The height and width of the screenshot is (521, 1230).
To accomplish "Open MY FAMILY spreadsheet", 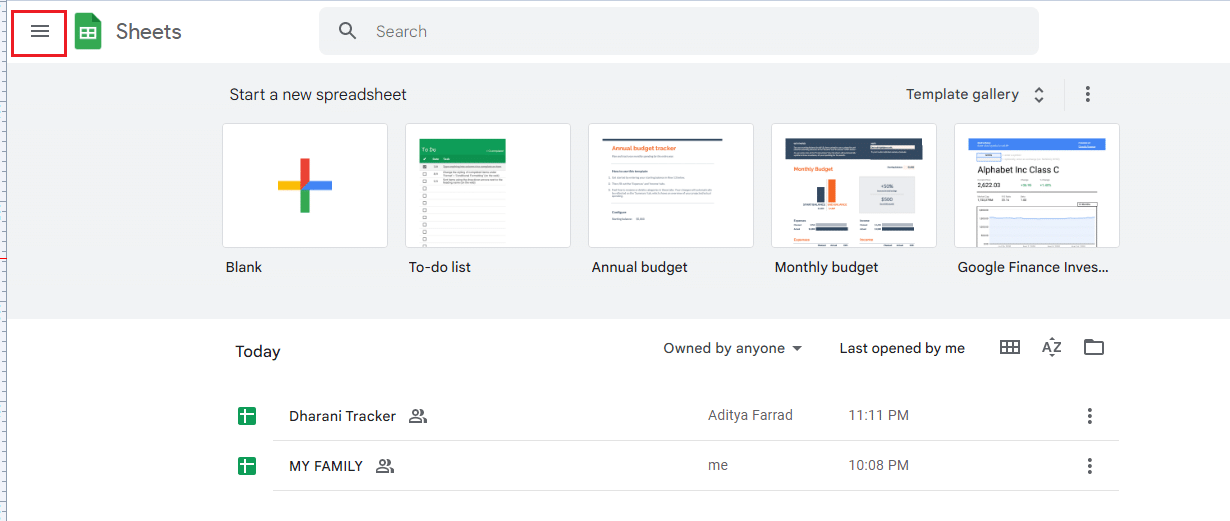I will pyautogui.click(x=326, y=466).
